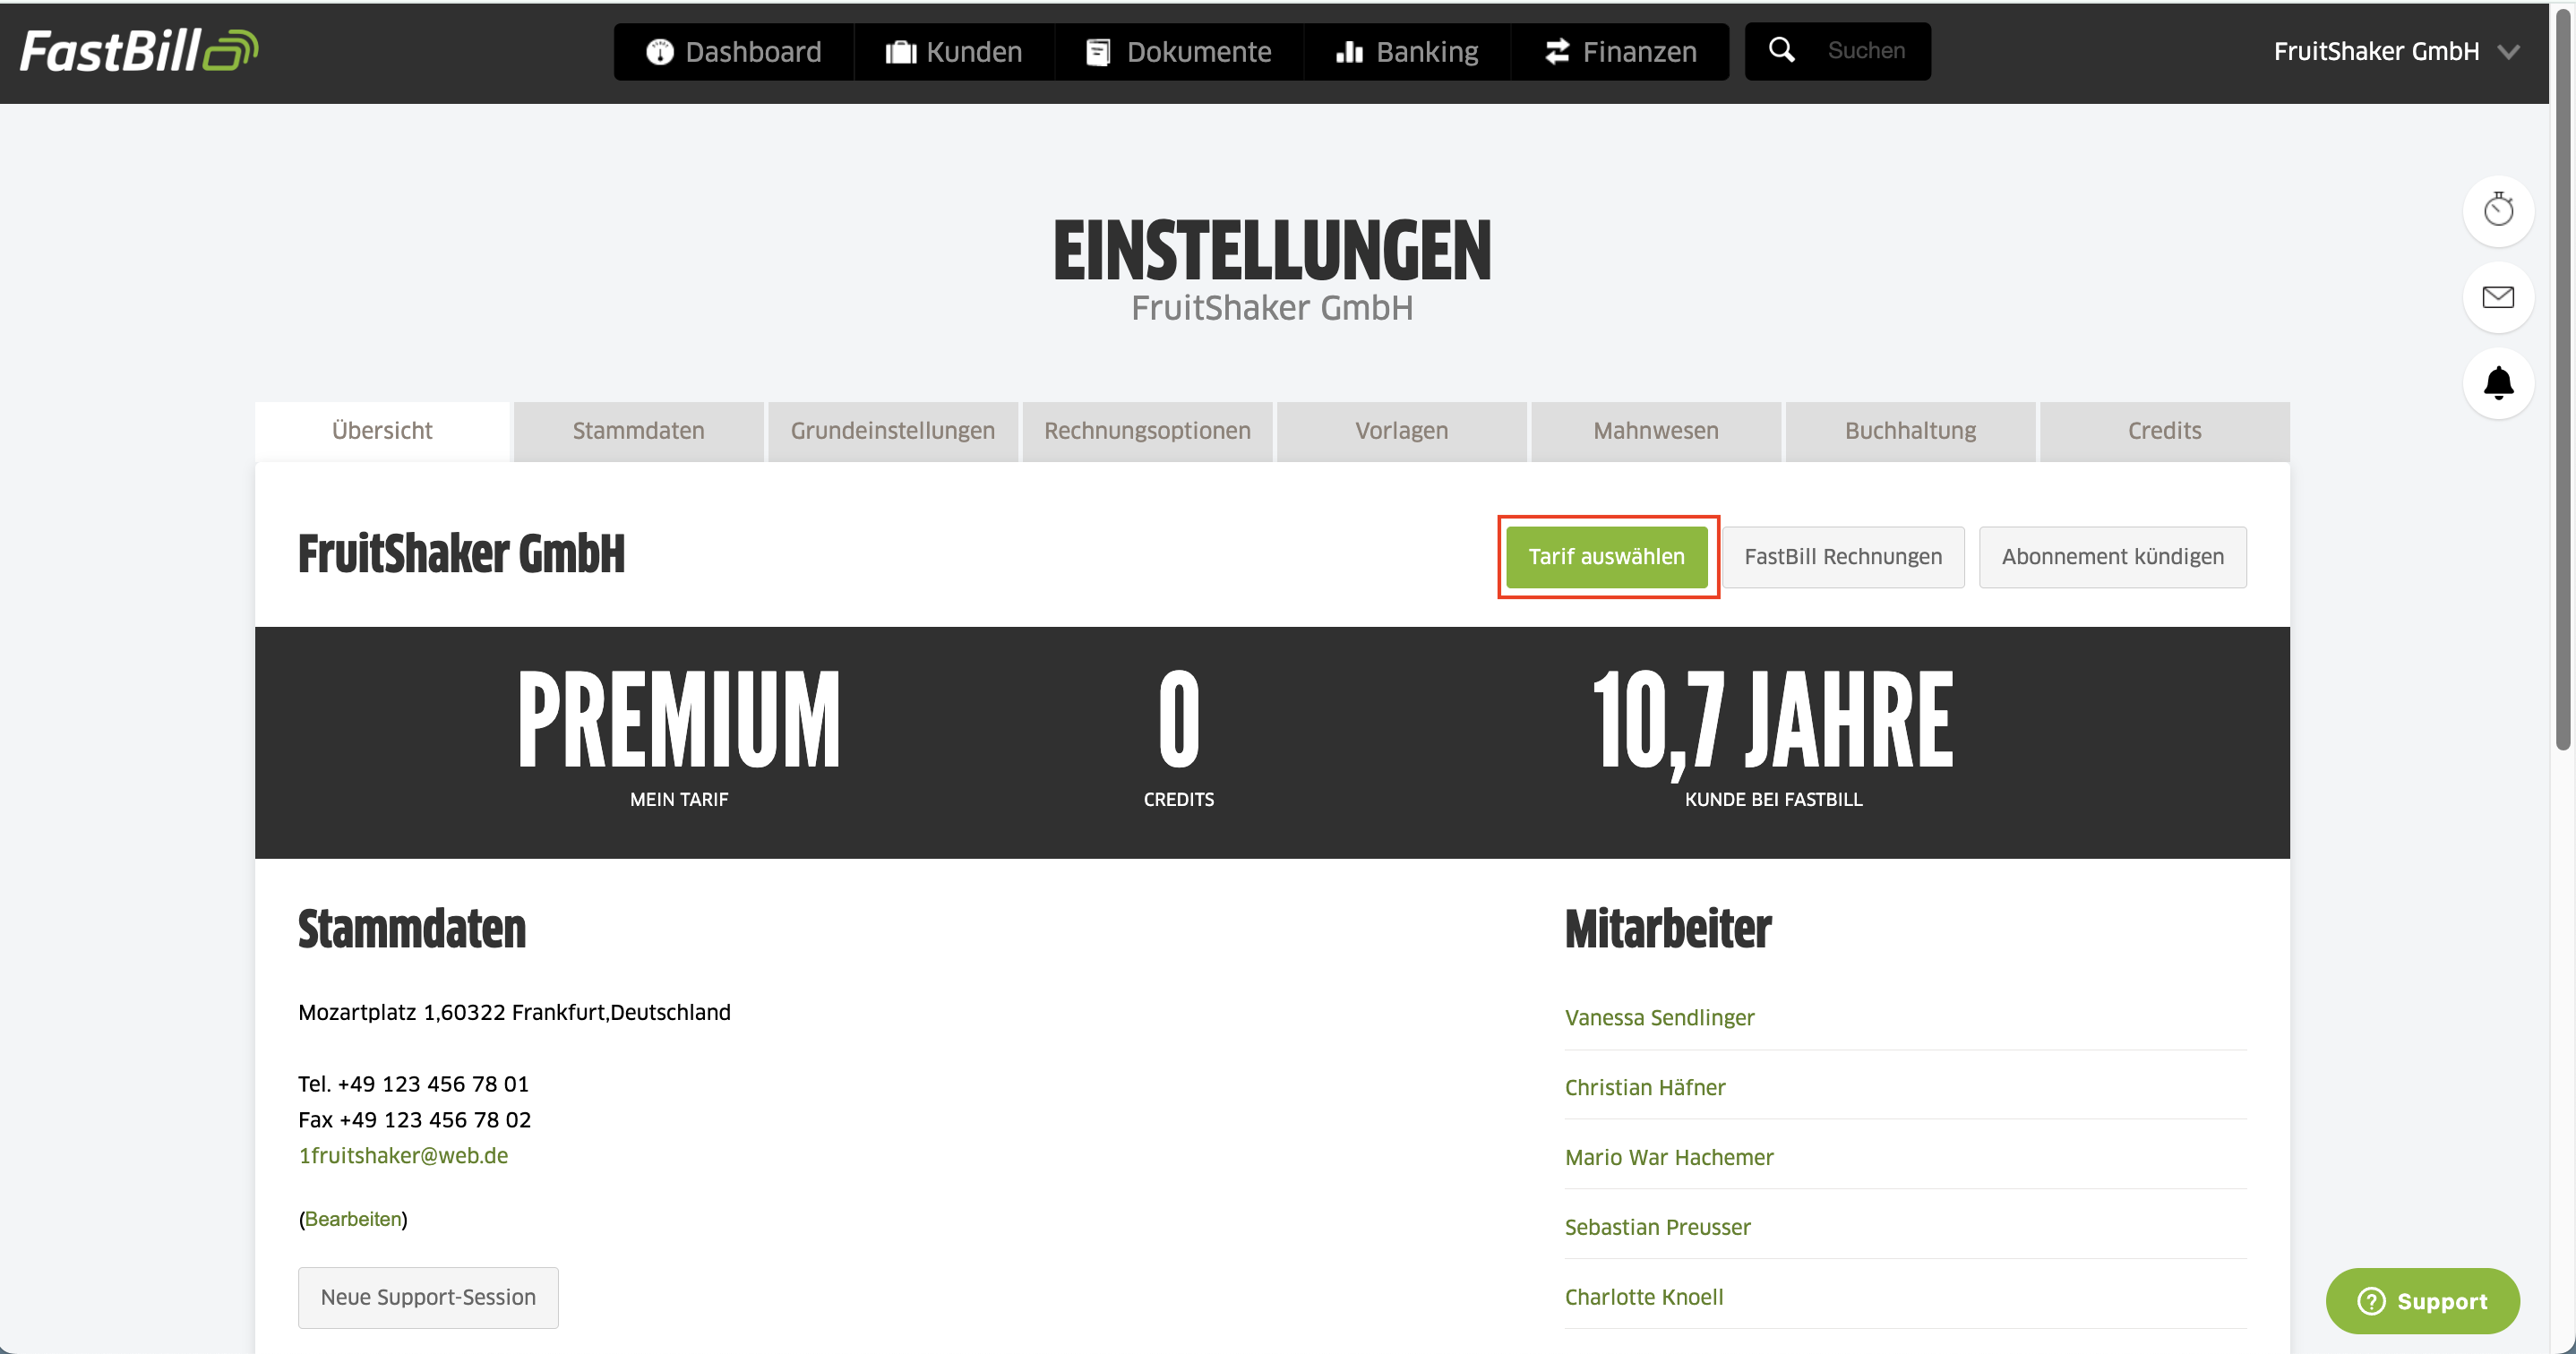Click the Tel. +49 123 456 78 01 line
This screenshot has height=1354, width=2576.
(413, 1084)
